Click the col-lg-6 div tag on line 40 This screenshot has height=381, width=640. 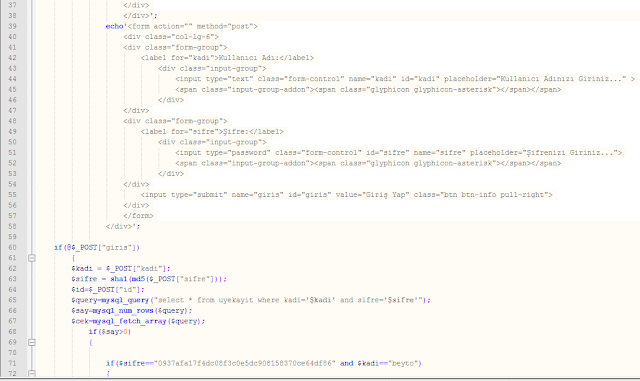click(171, 37)
